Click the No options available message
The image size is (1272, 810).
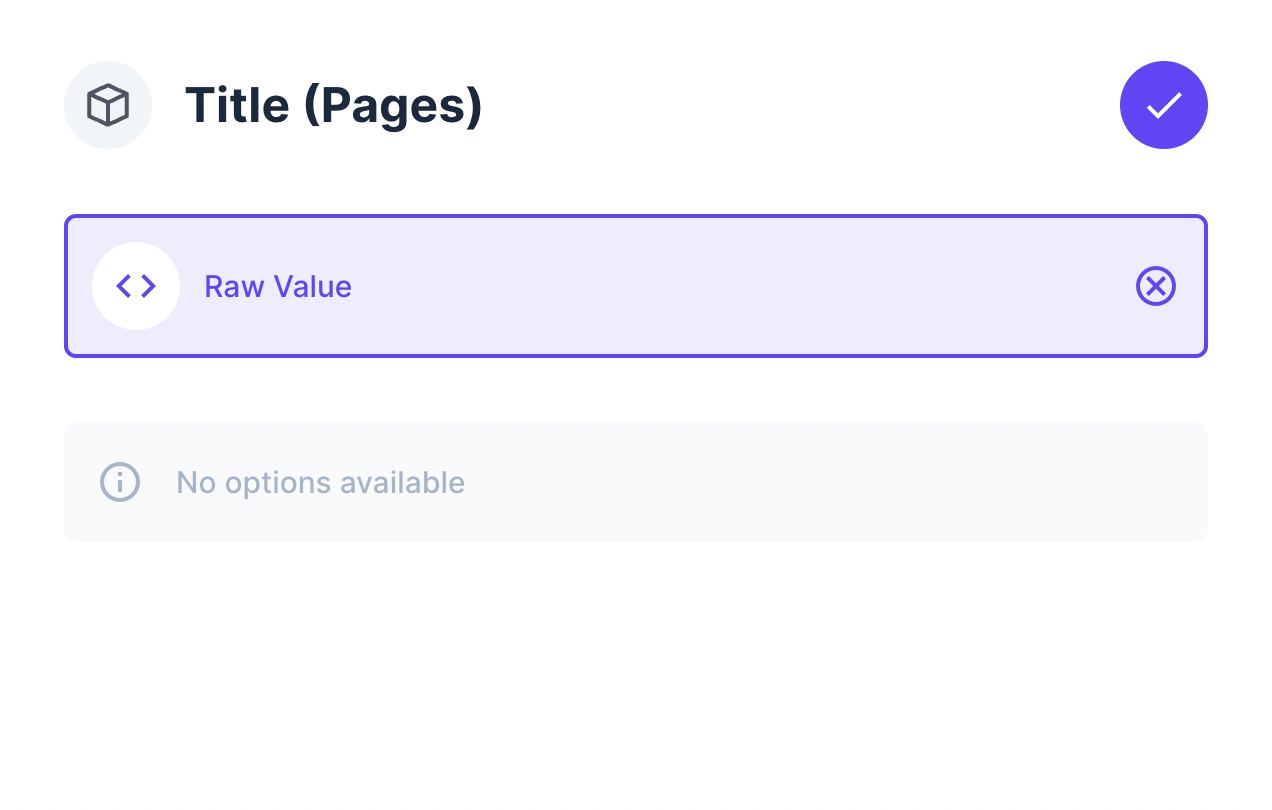click(320, 482)
